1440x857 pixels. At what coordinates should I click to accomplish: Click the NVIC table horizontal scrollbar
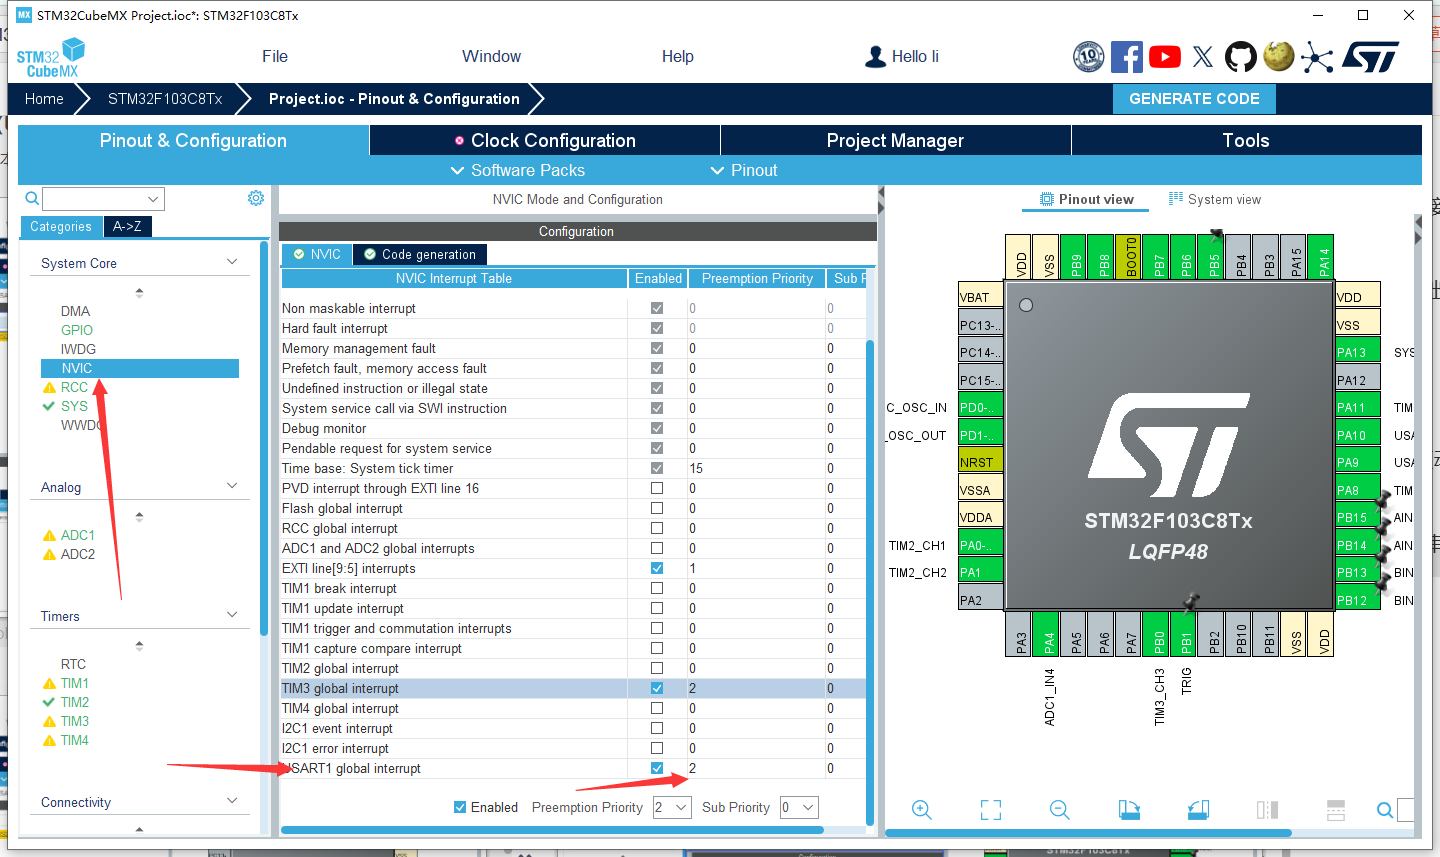(552, 829)
